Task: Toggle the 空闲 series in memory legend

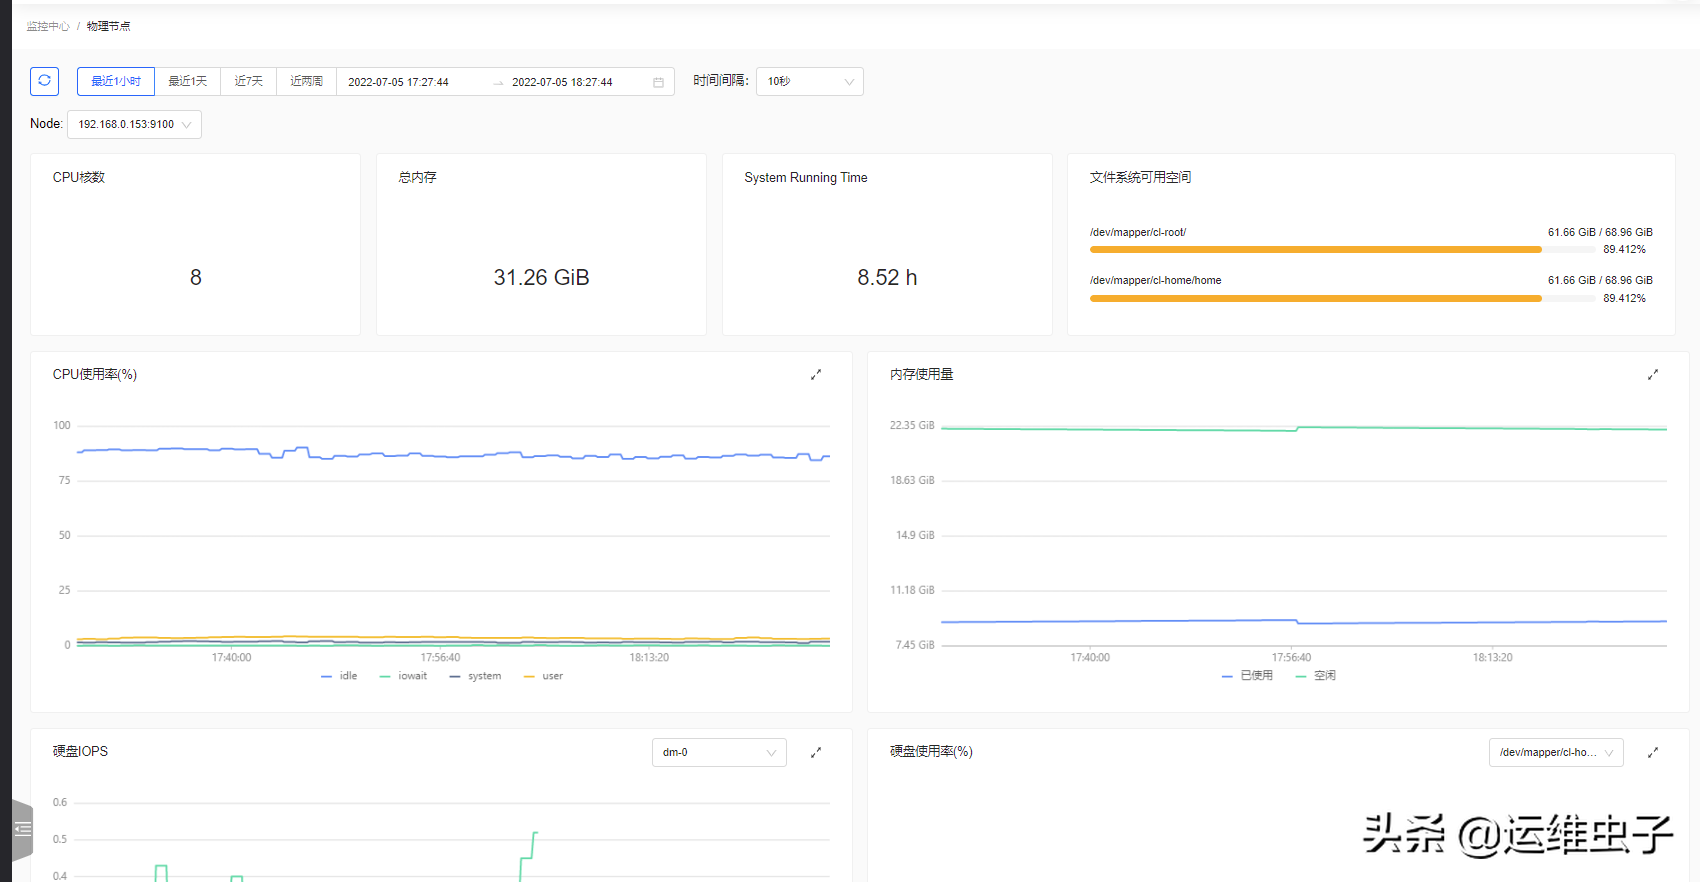Action: click(1315, 676)
